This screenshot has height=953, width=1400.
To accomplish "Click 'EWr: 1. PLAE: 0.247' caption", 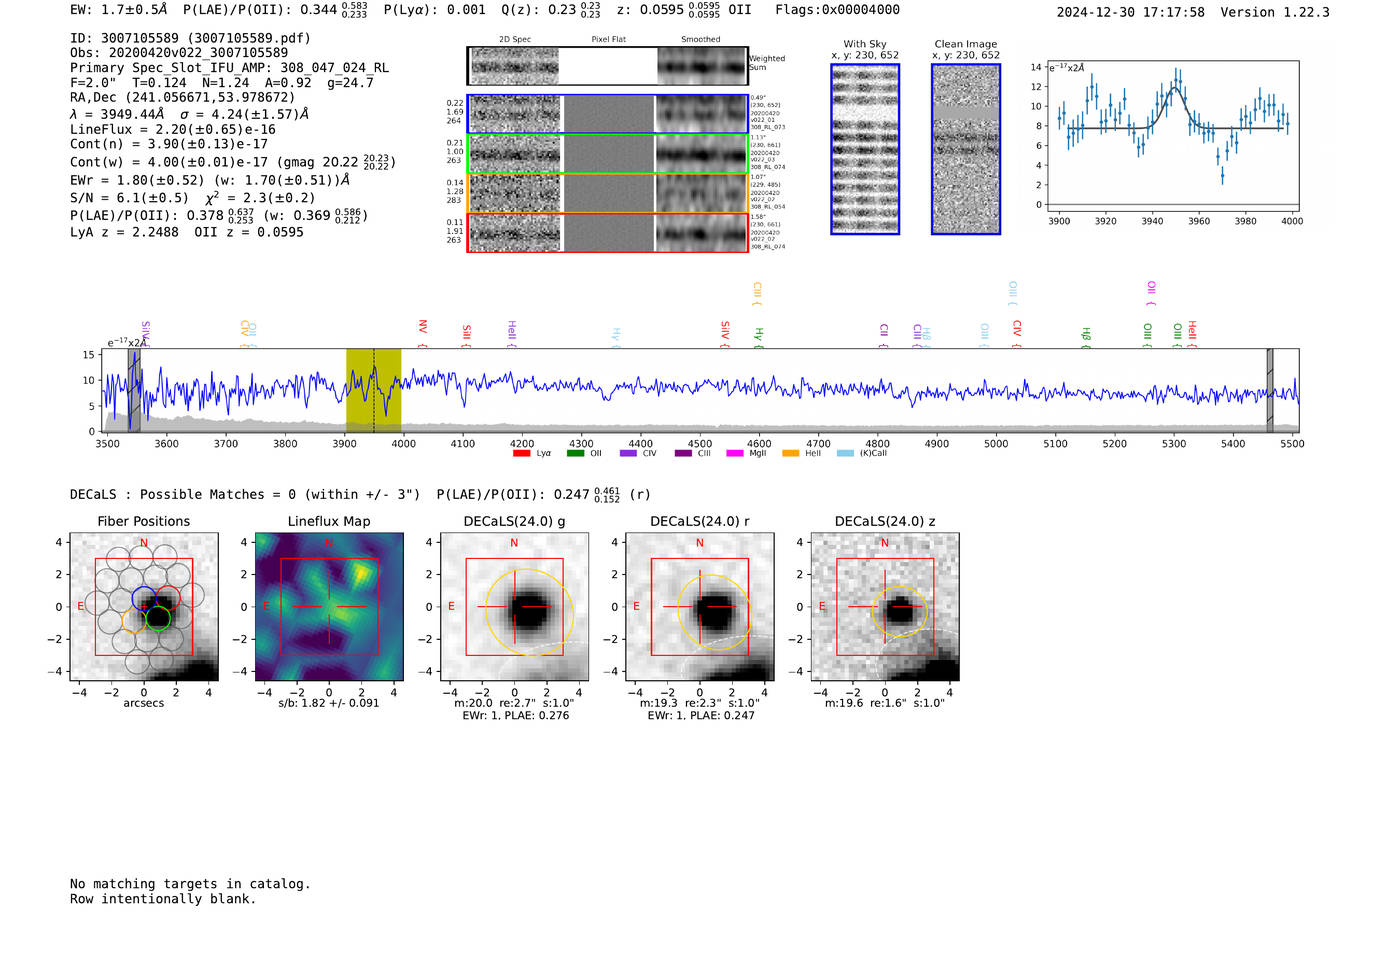I will pyautogui.click(x=701, y=716).
